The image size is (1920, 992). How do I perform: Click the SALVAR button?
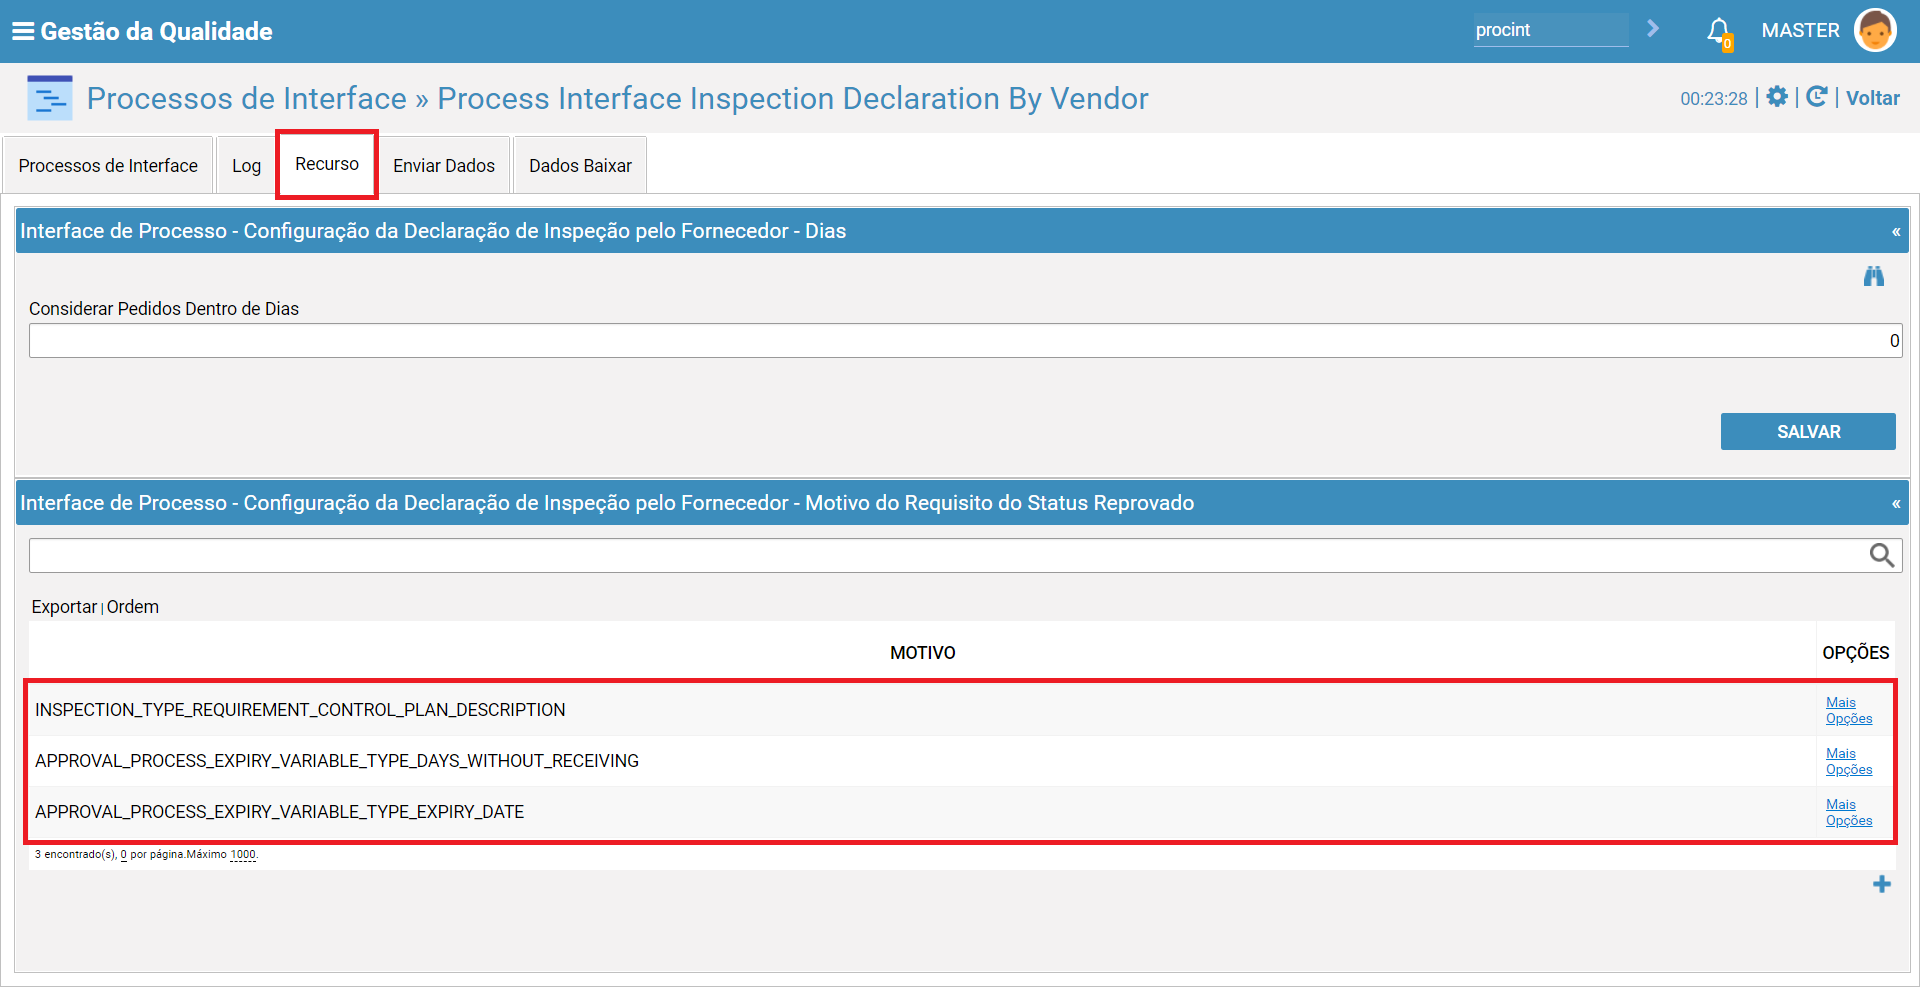click(1808, 431)
